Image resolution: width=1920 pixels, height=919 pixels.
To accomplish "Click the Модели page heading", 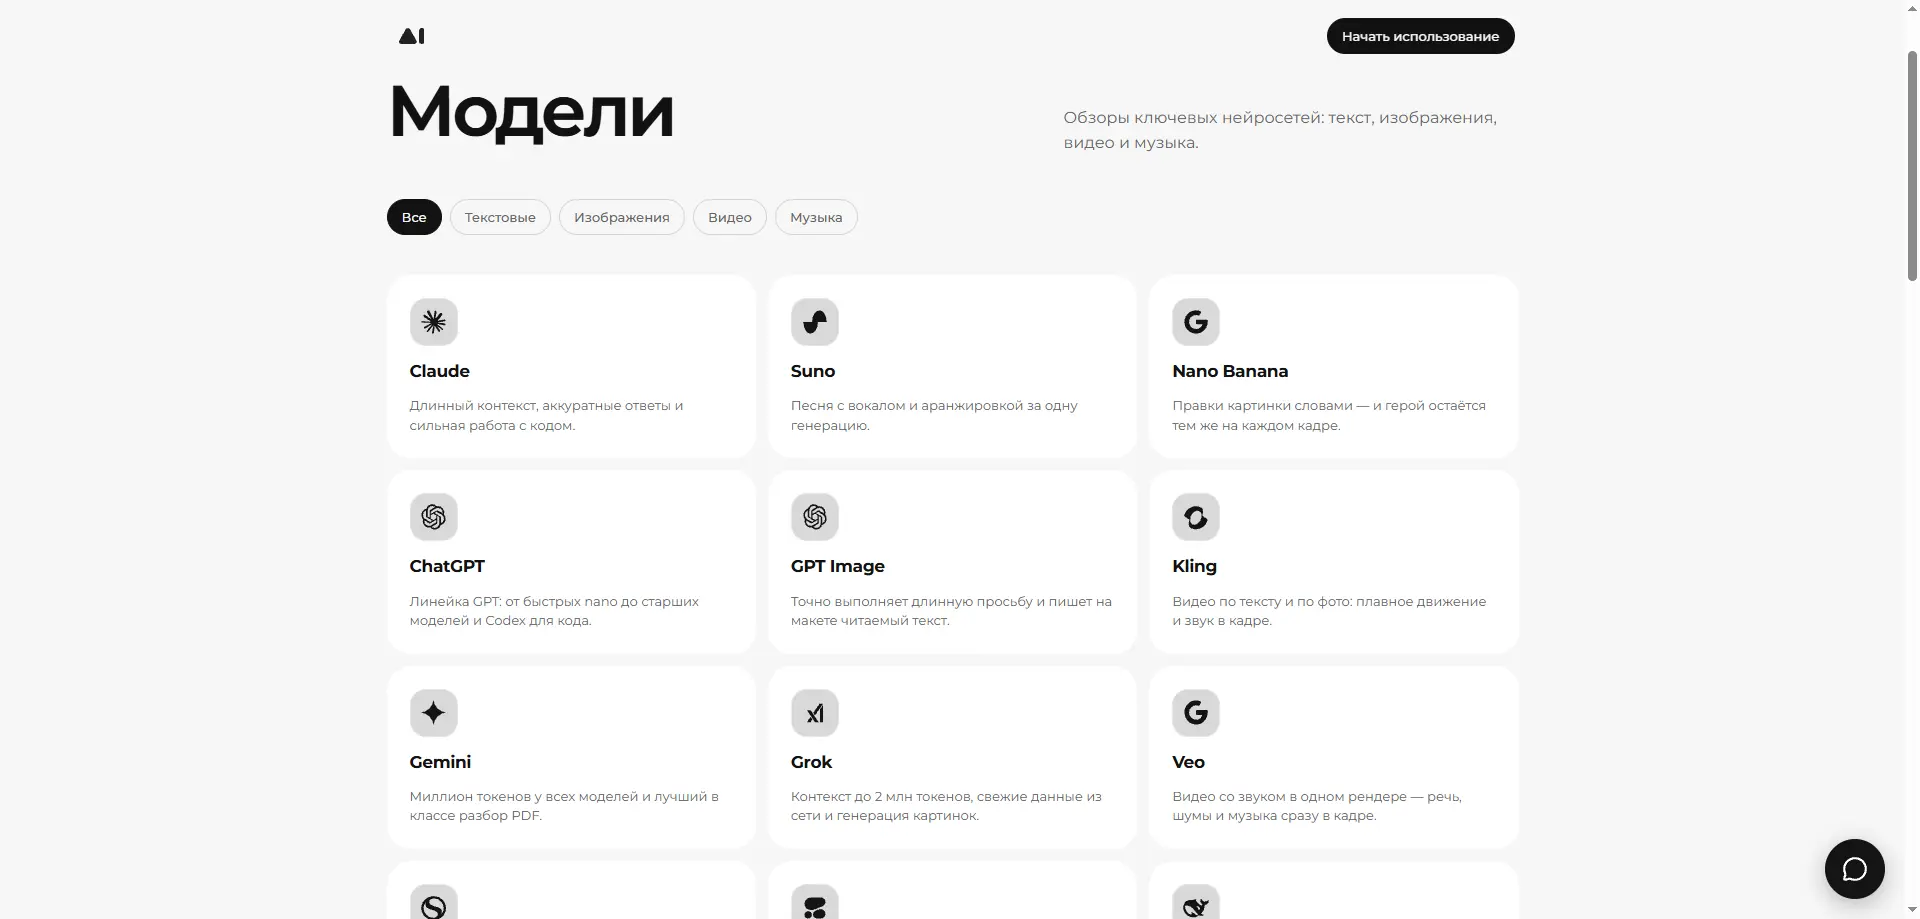I will [x=531, y=111].
